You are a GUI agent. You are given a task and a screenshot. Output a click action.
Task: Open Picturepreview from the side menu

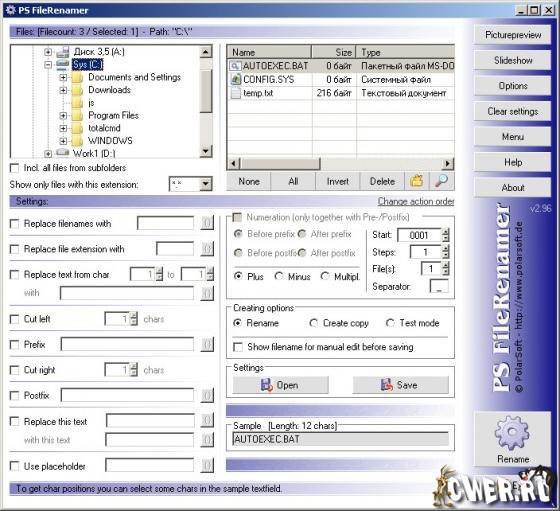click(x=512, y=35)
